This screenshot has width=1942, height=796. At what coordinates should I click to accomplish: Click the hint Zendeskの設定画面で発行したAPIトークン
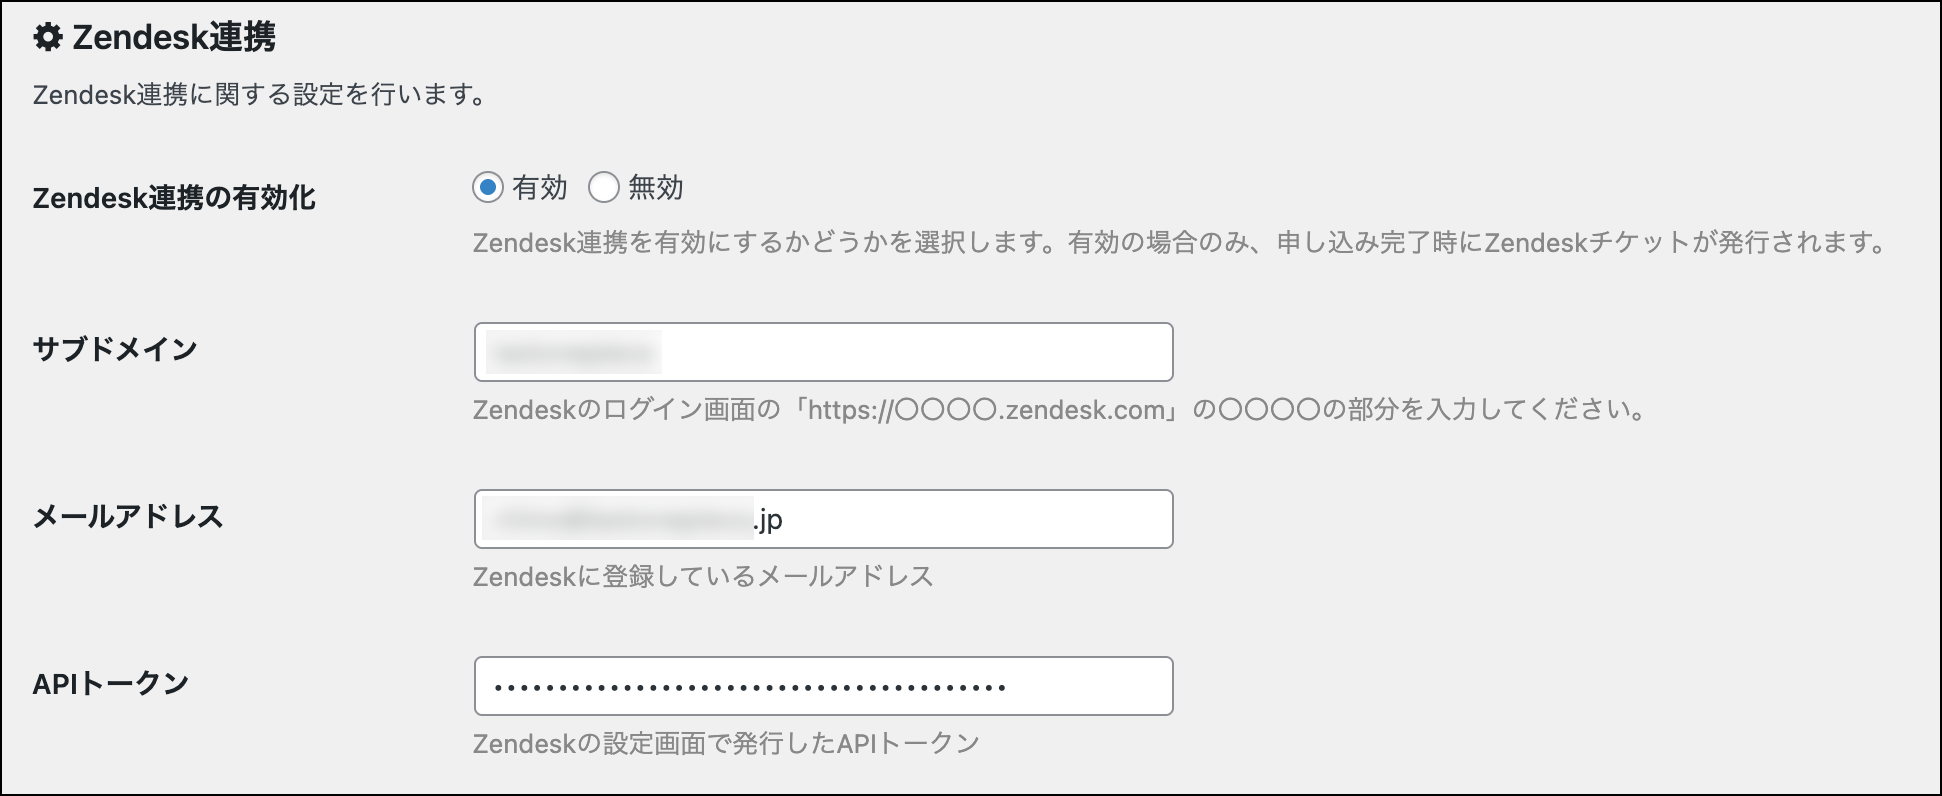(726, 744)
